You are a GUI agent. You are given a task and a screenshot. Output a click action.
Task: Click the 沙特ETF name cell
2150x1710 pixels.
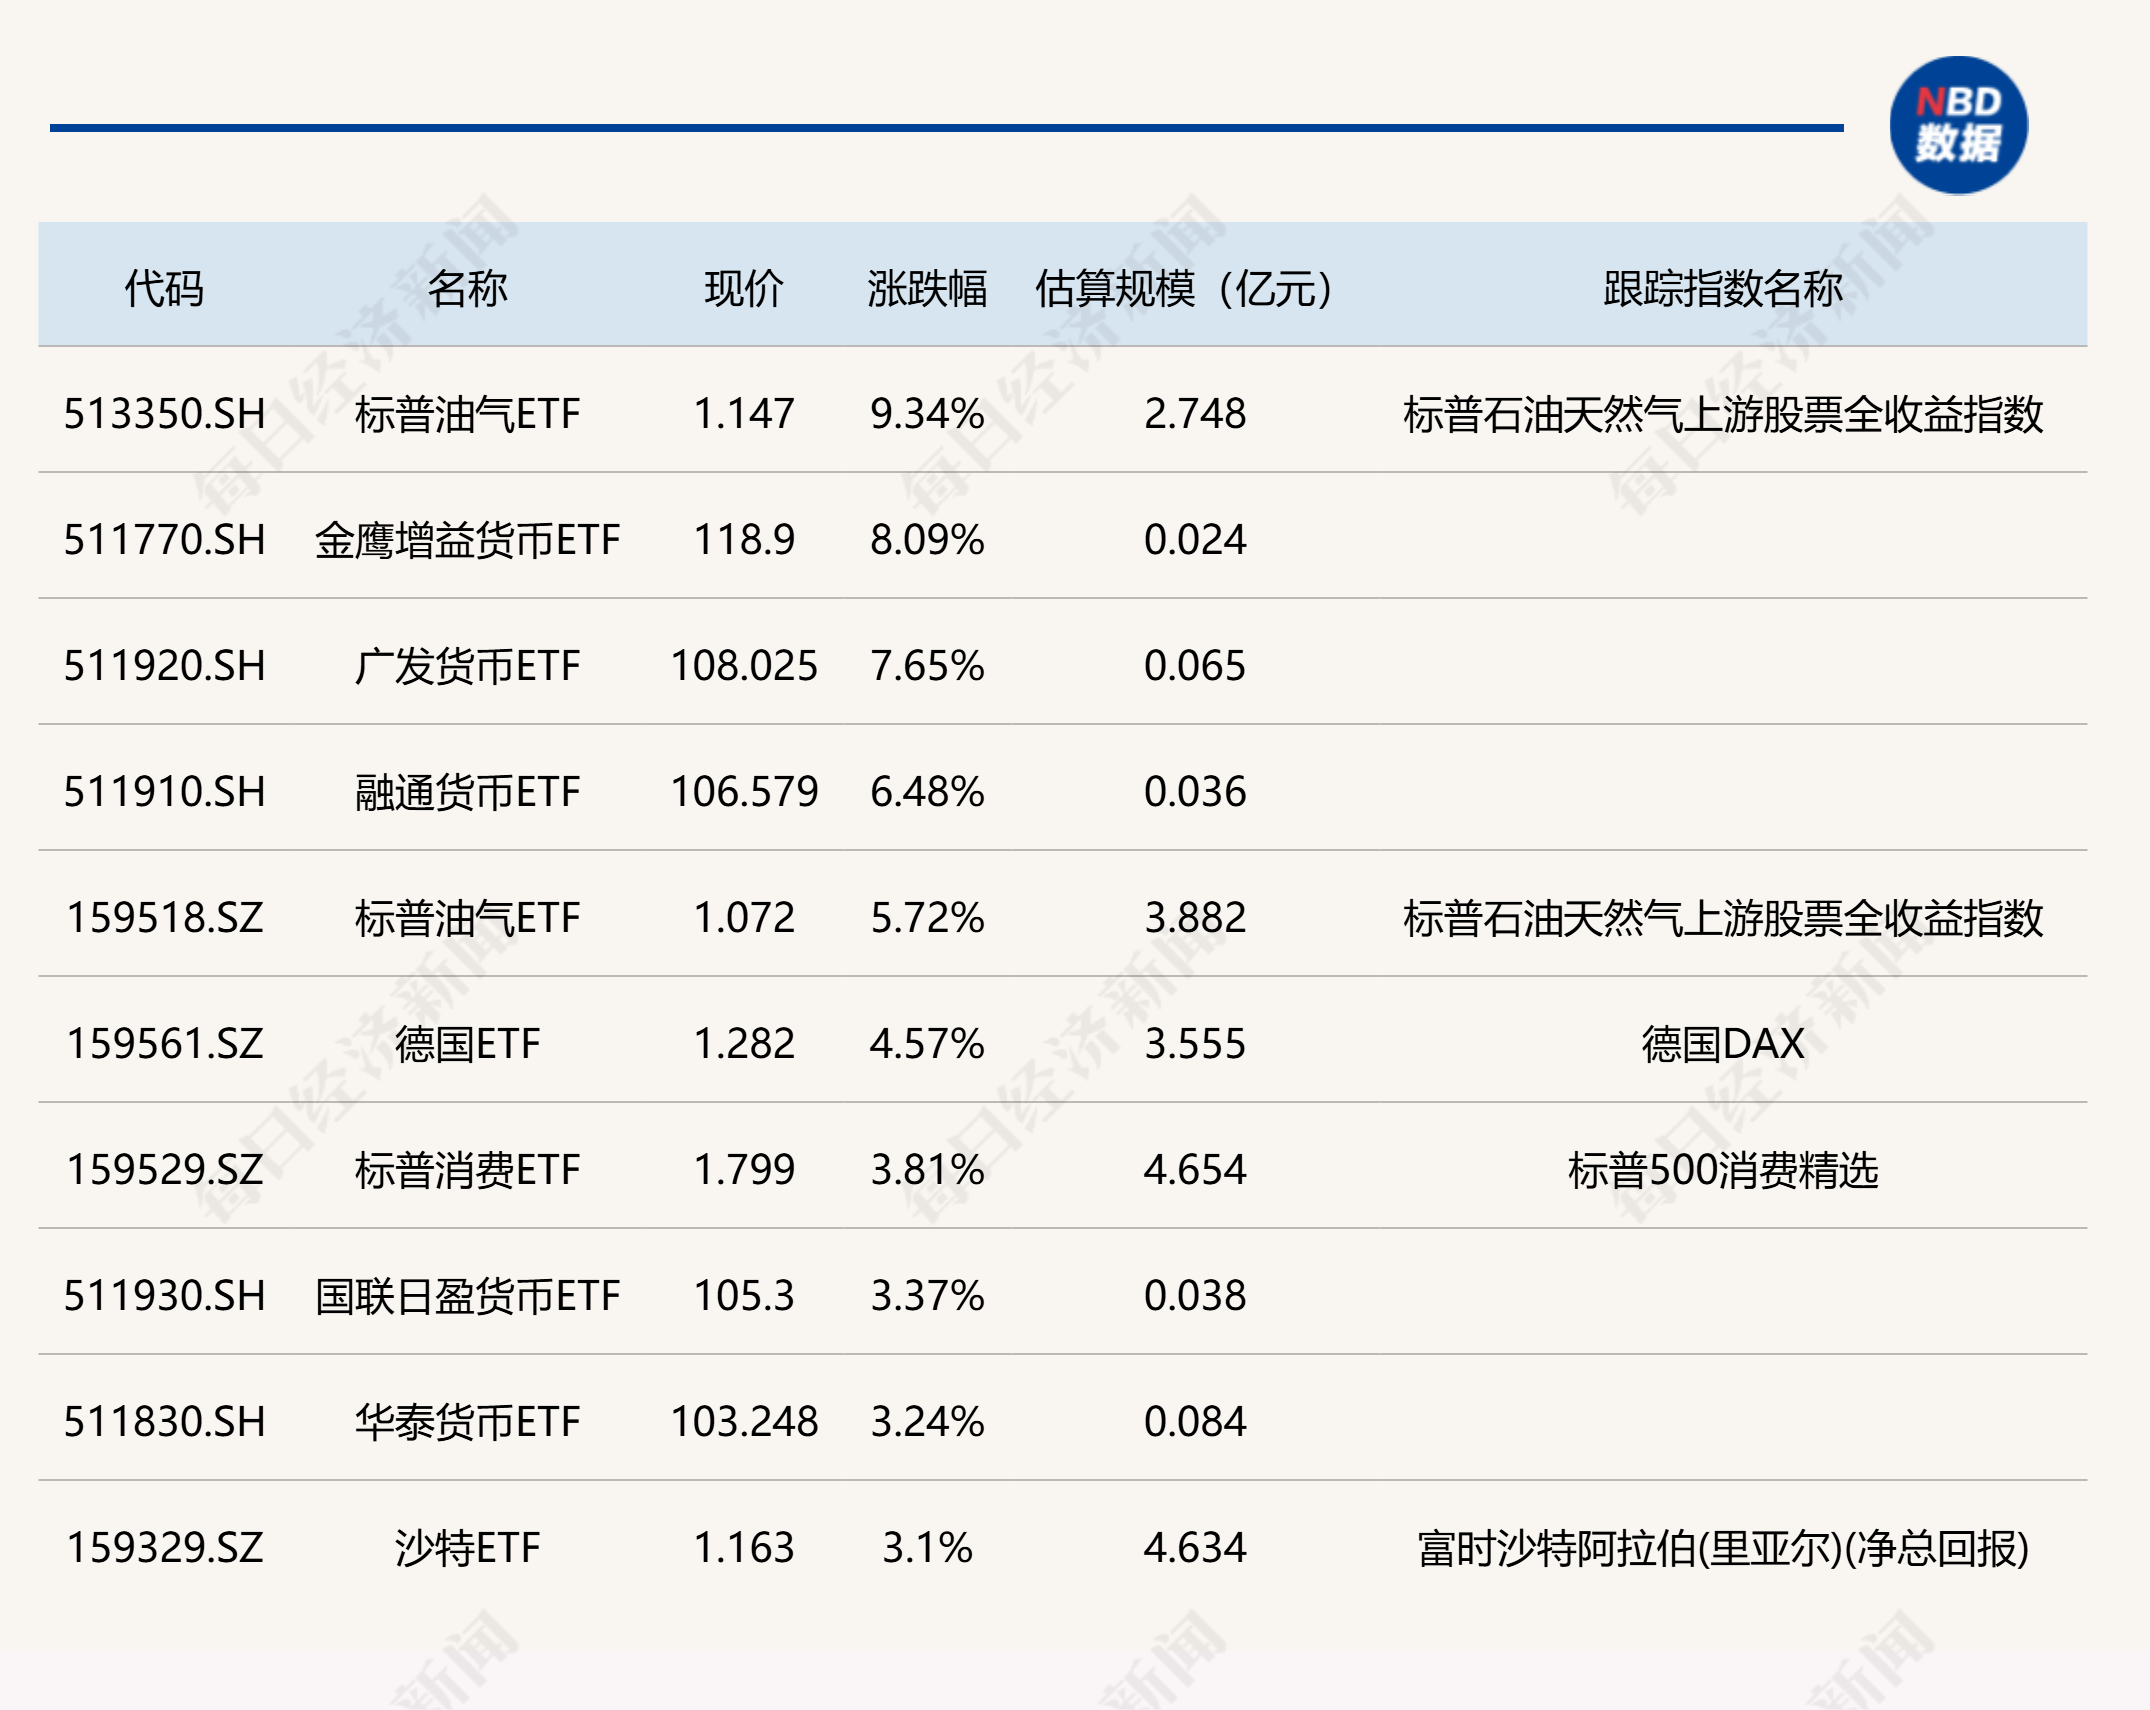[x=467, y=1548]
